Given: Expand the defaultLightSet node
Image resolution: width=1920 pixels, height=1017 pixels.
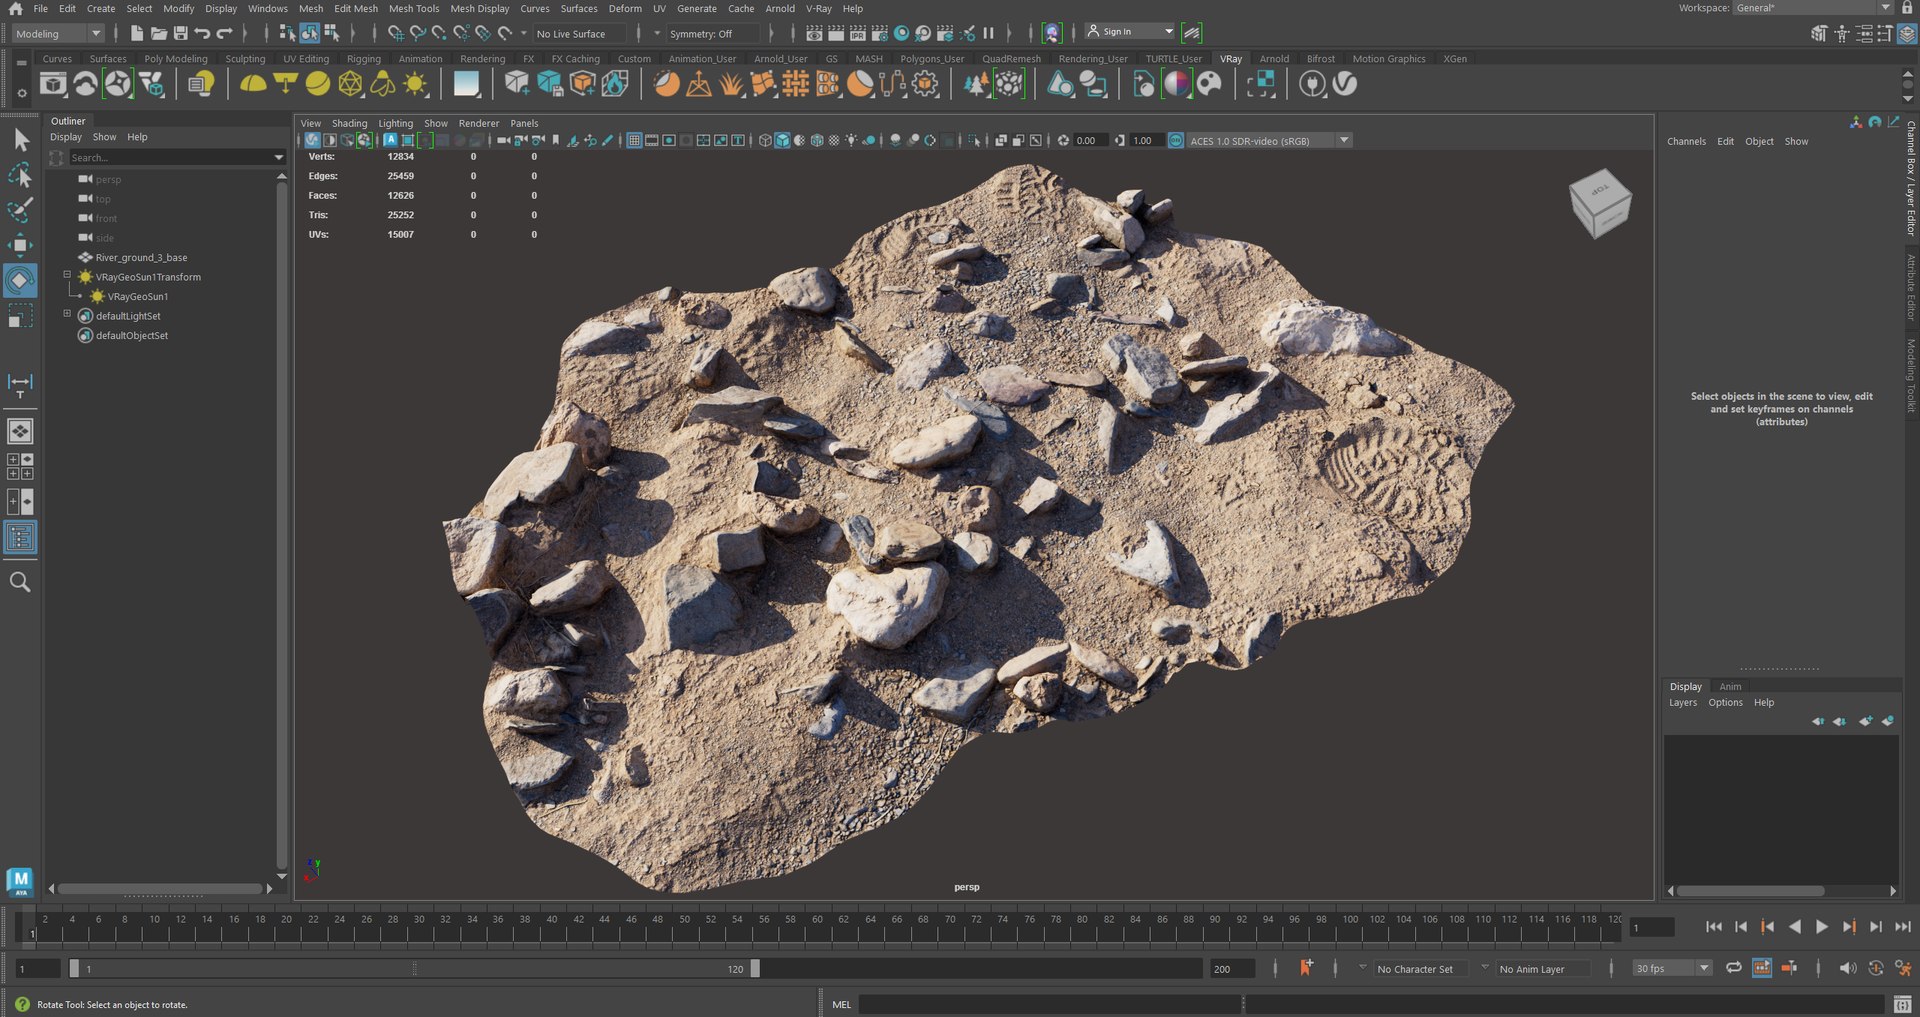Looking at the screenshot, I should click(67, 314).
